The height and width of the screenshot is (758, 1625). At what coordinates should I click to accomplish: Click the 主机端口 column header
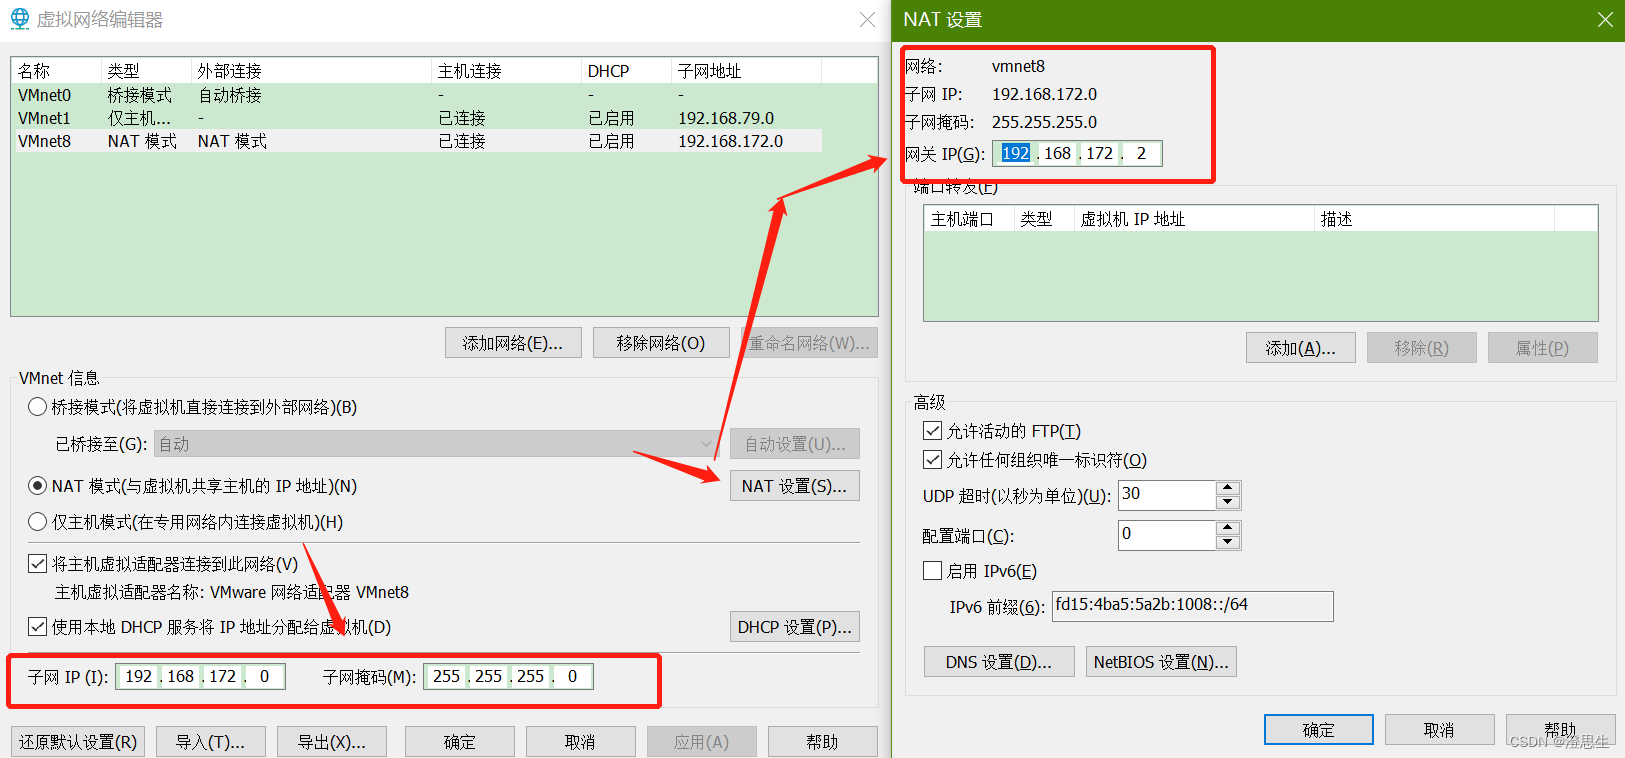[x=969, y=219]
